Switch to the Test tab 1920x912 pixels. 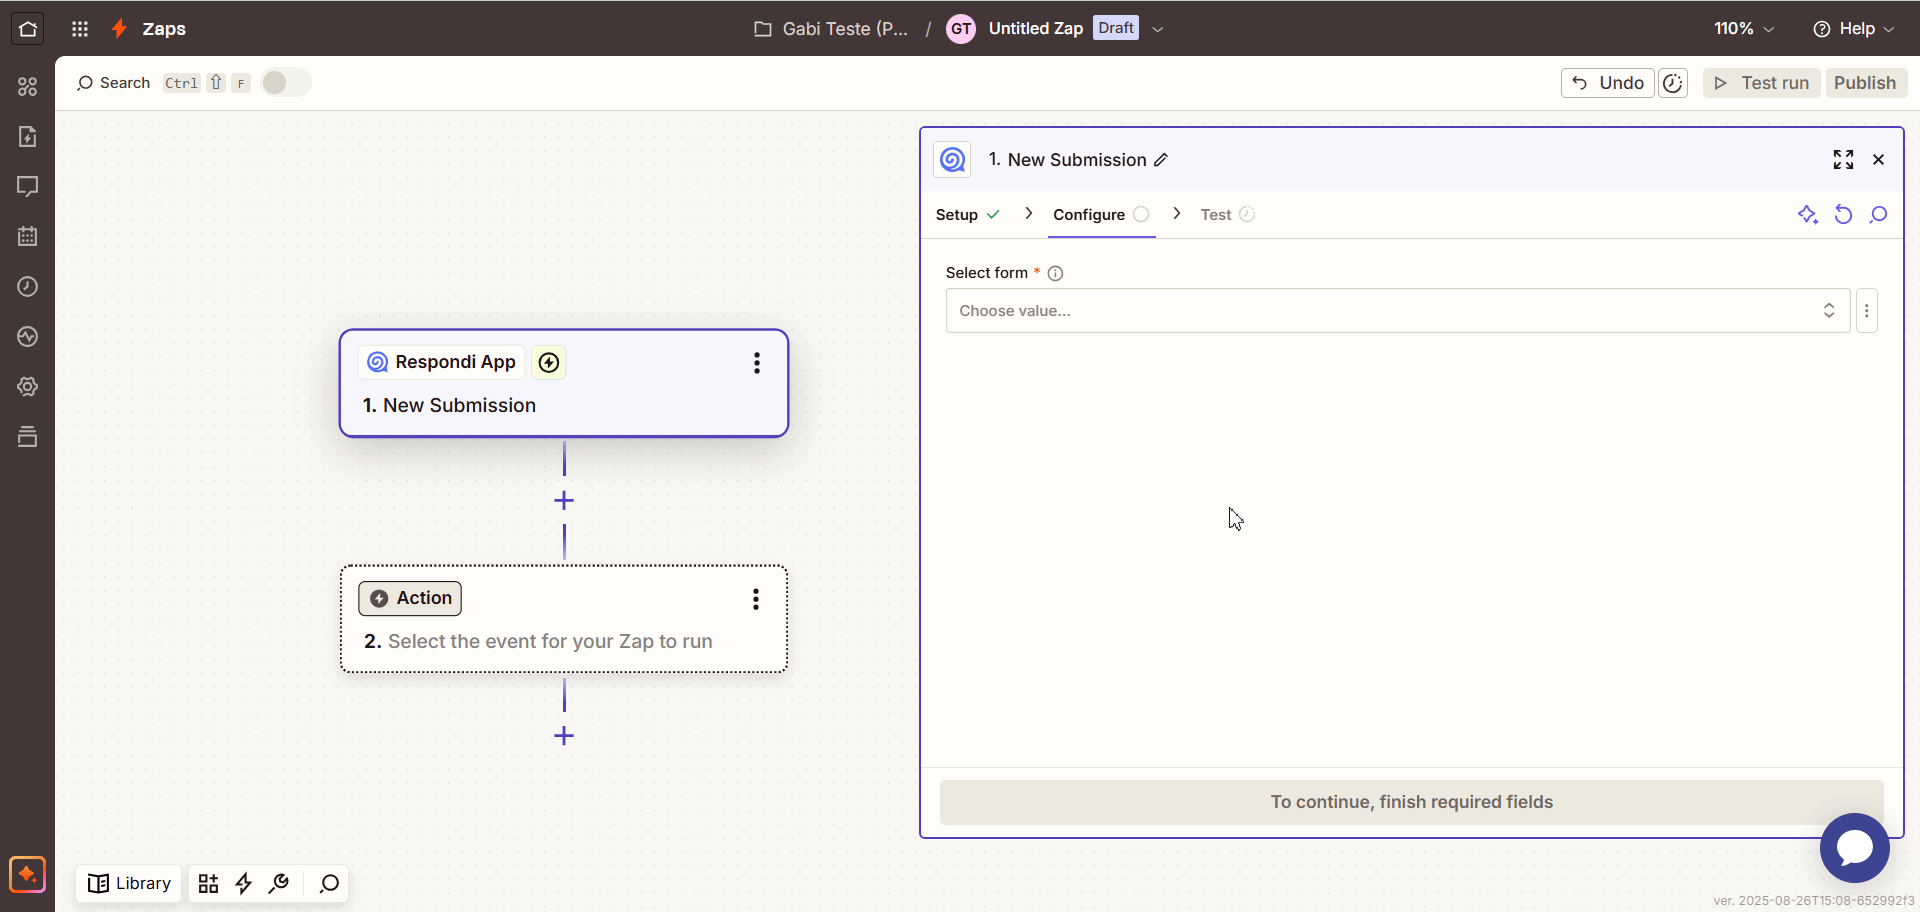click(1228, 214)
